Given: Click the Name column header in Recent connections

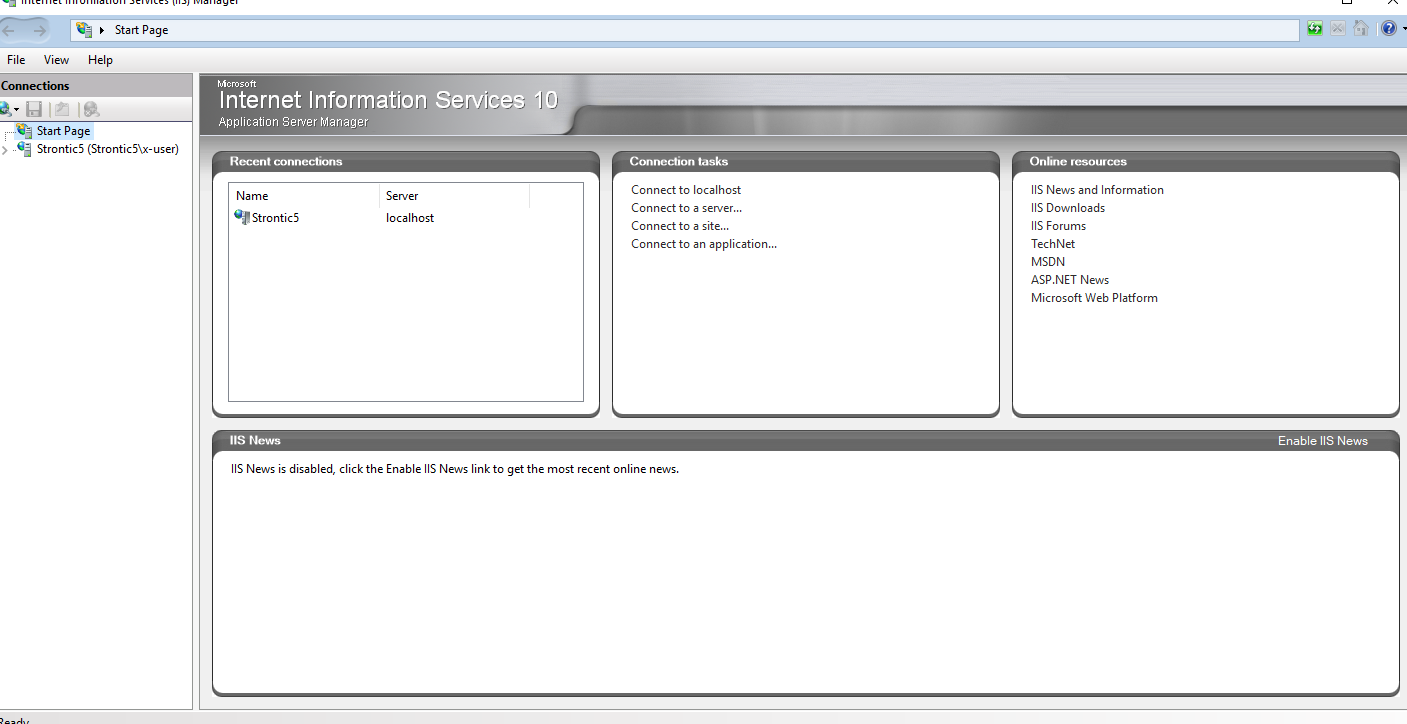Looking at the screenshot, I should coord(304,196).
